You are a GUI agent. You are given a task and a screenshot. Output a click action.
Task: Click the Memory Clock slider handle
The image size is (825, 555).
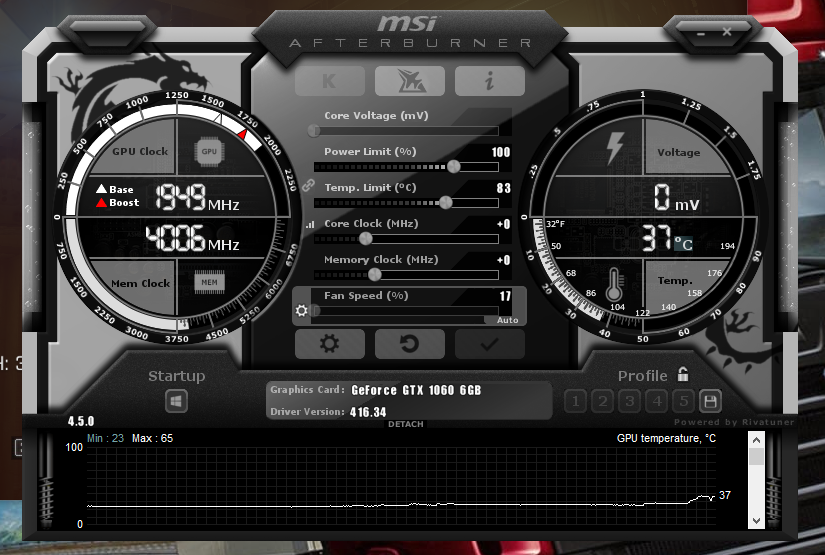click(375, 275)
